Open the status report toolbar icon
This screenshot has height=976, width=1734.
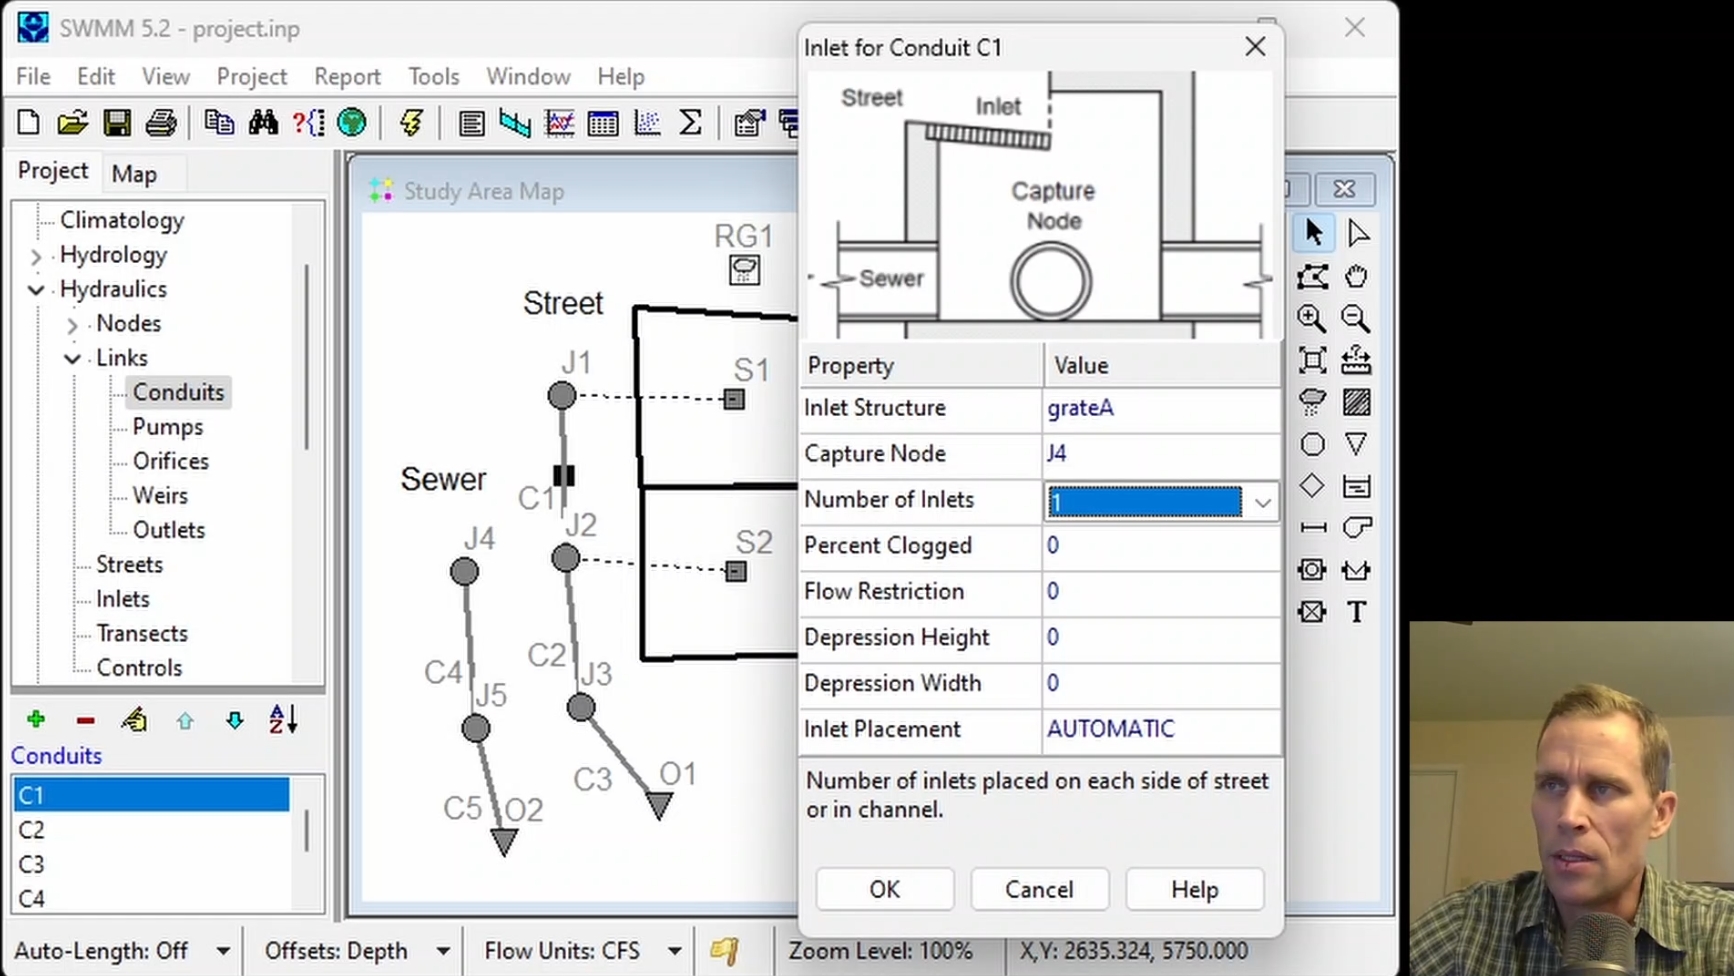[x=471, y=123]
